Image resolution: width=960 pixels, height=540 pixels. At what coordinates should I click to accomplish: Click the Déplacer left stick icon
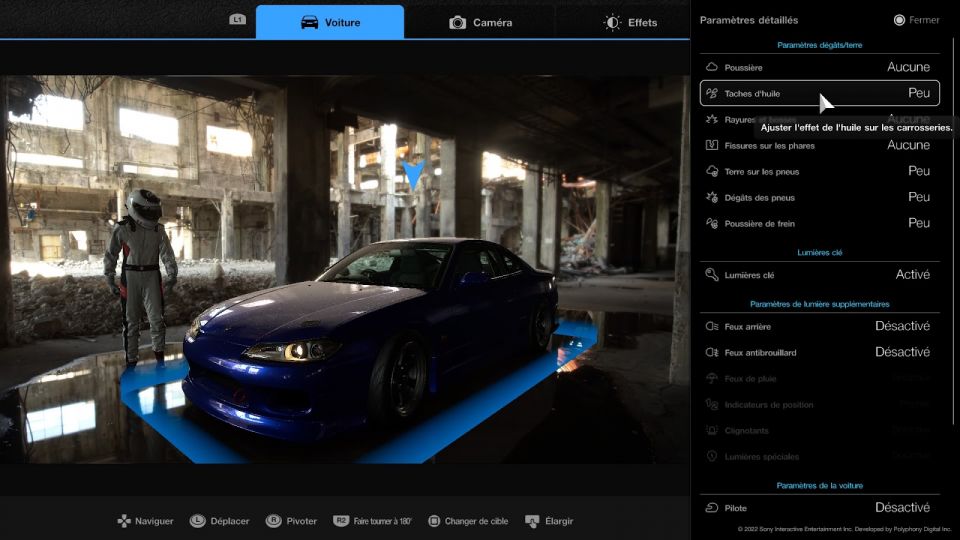click(x=197, y=520)
